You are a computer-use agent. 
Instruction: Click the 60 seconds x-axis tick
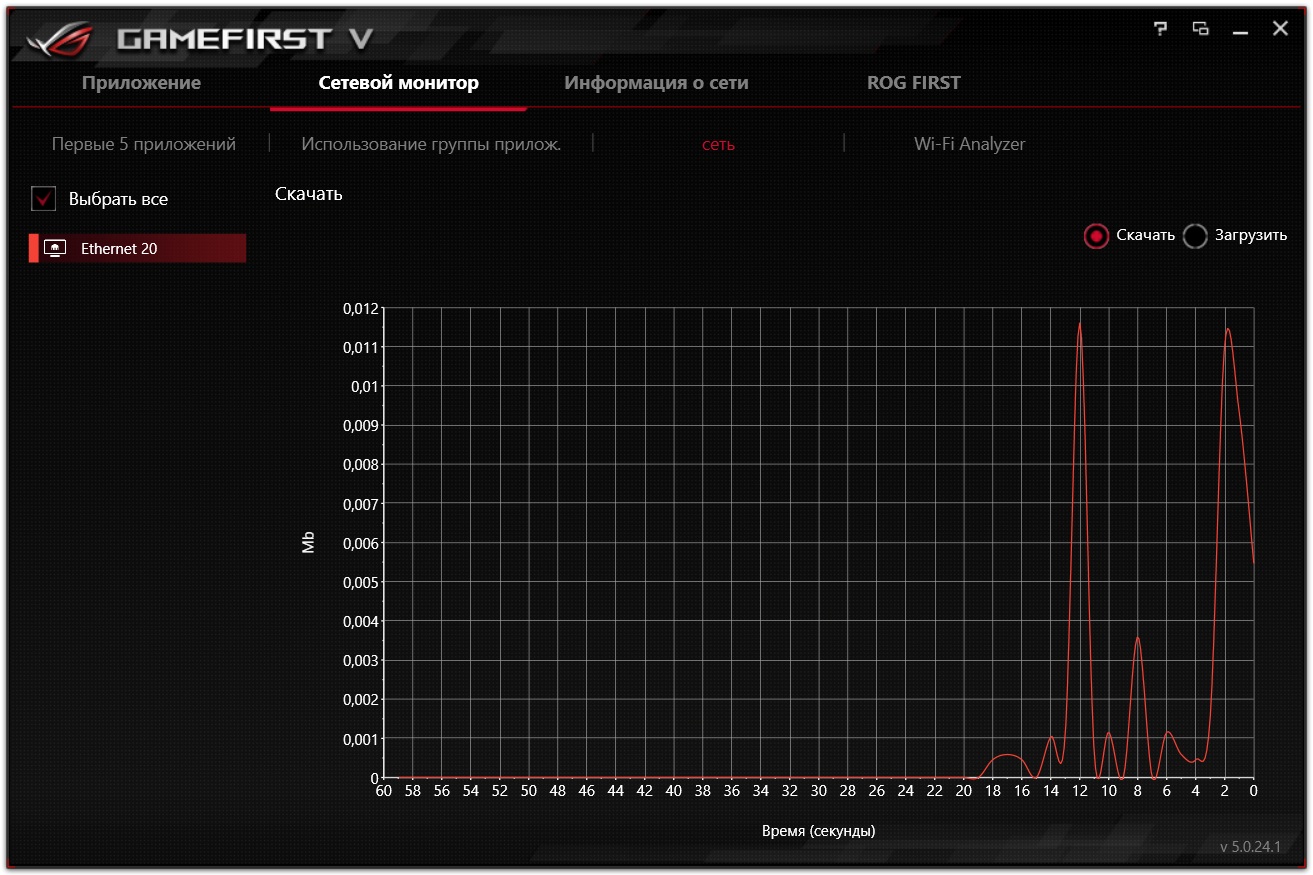point(384,790)
